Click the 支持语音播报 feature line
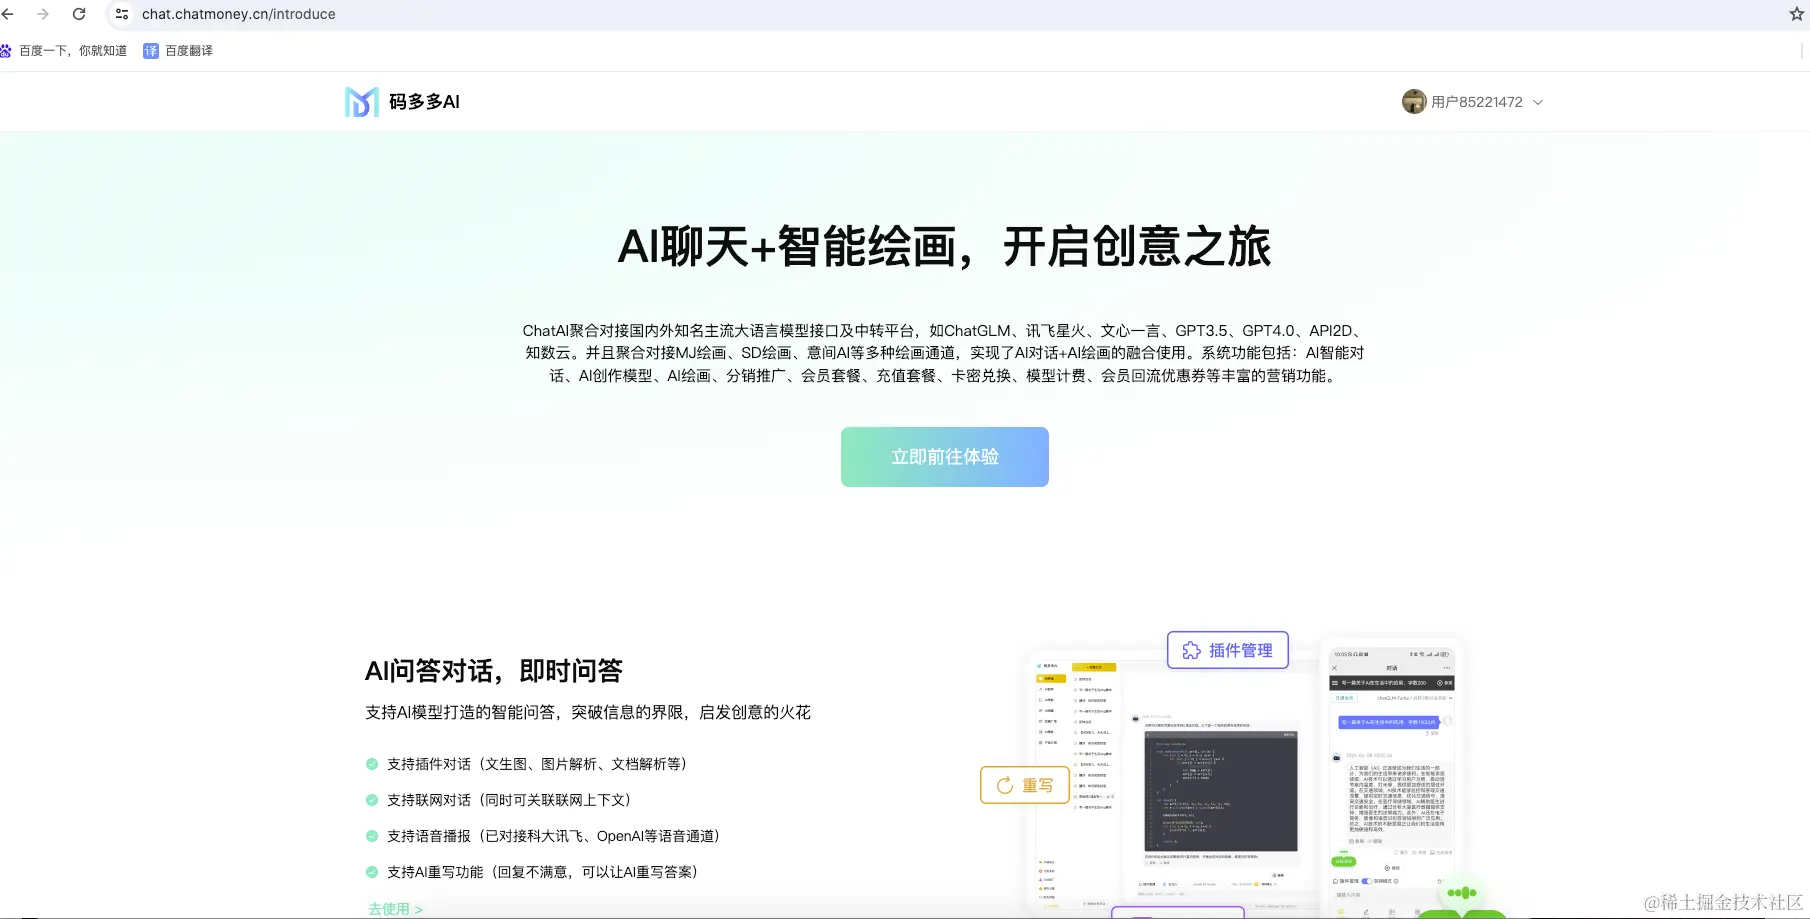Image resolution: width=1810 pixels, height=919 pixels. pos(554,836)
